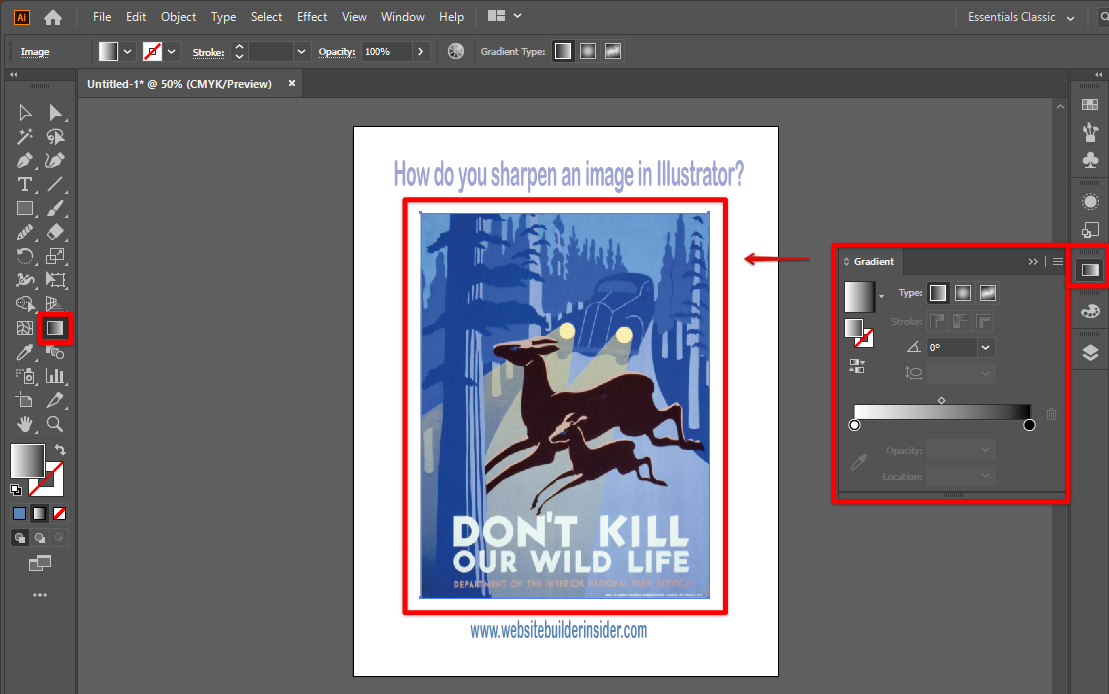Viewport: 1109px width, 694px height.
Task: Open the Effect menu
Action: (312, 17)
